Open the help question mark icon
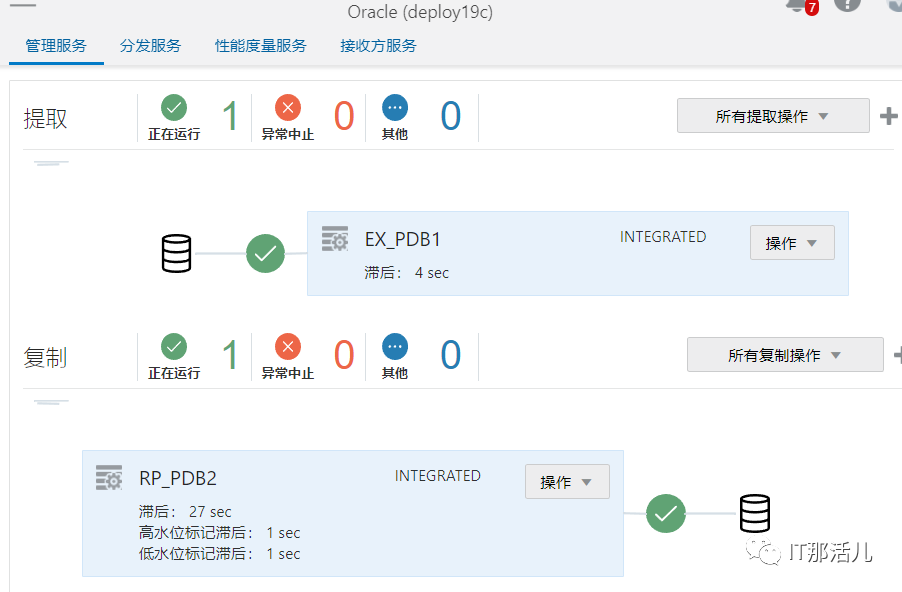Screen dimensions: 902x592 click(x=847, y=5)
